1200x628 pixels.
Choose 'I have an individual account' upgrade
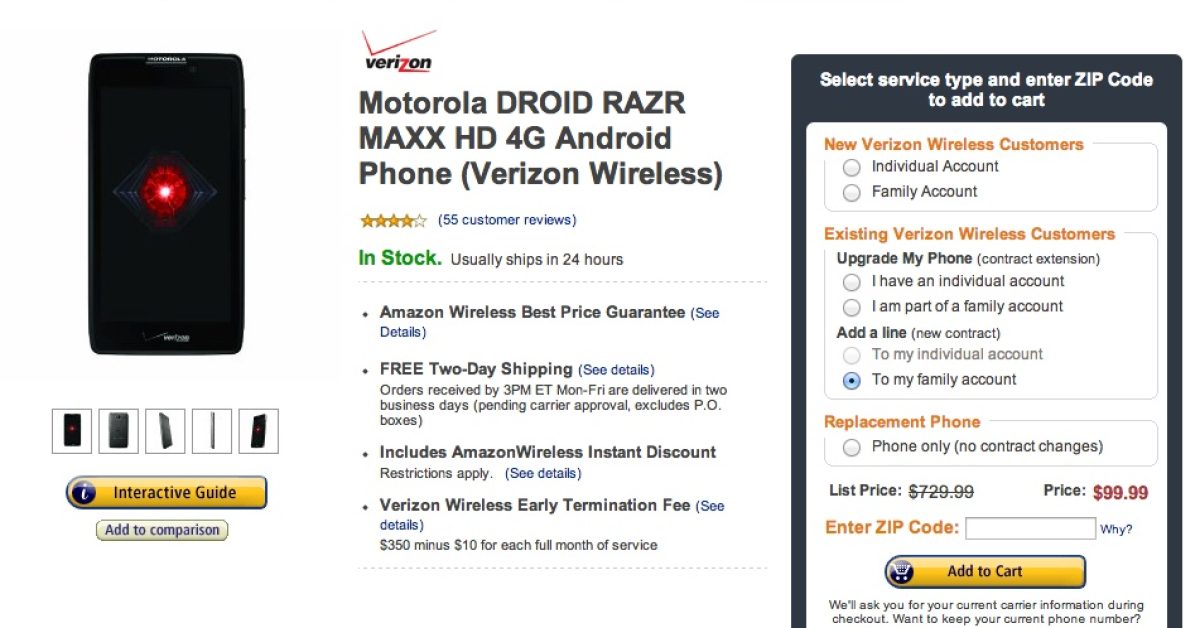(x=852, y=282)
